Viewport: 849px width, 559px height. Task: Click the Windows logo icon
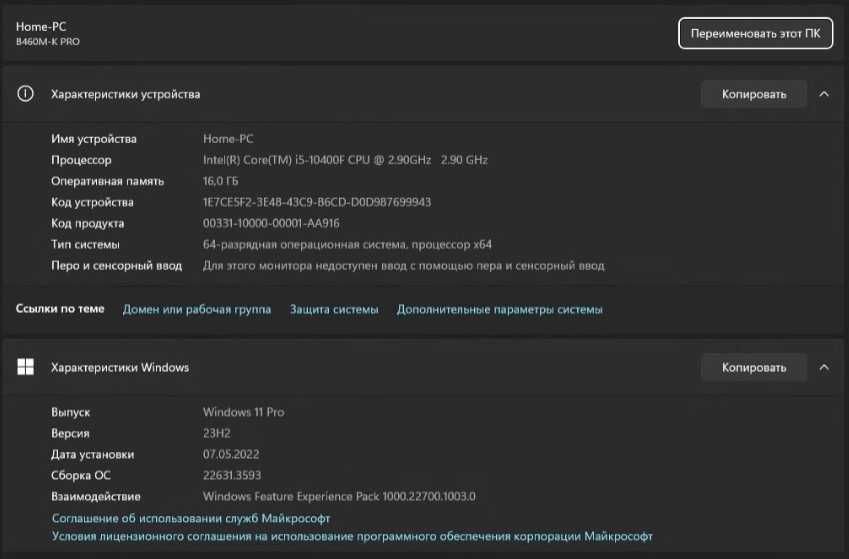[25, 367]
